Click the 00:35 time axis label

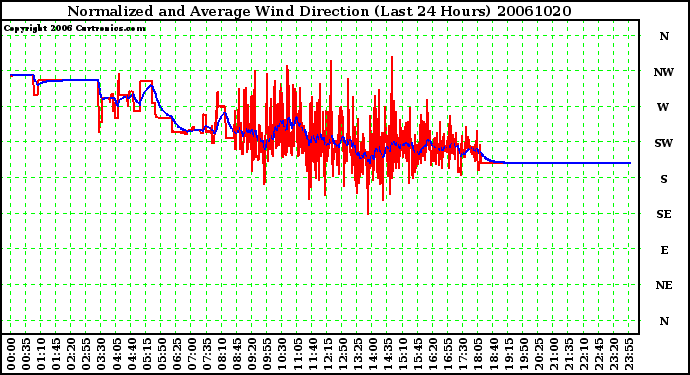[26, 354]
